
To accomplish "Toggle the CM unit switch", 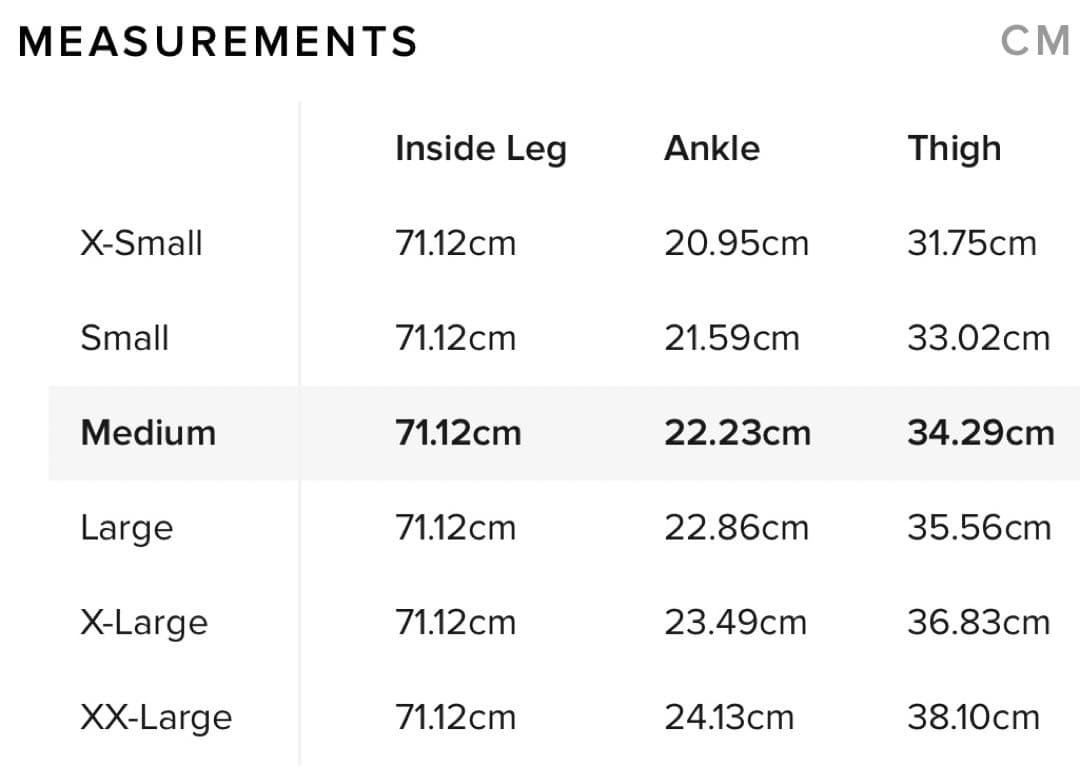I will coord(1035,42).
